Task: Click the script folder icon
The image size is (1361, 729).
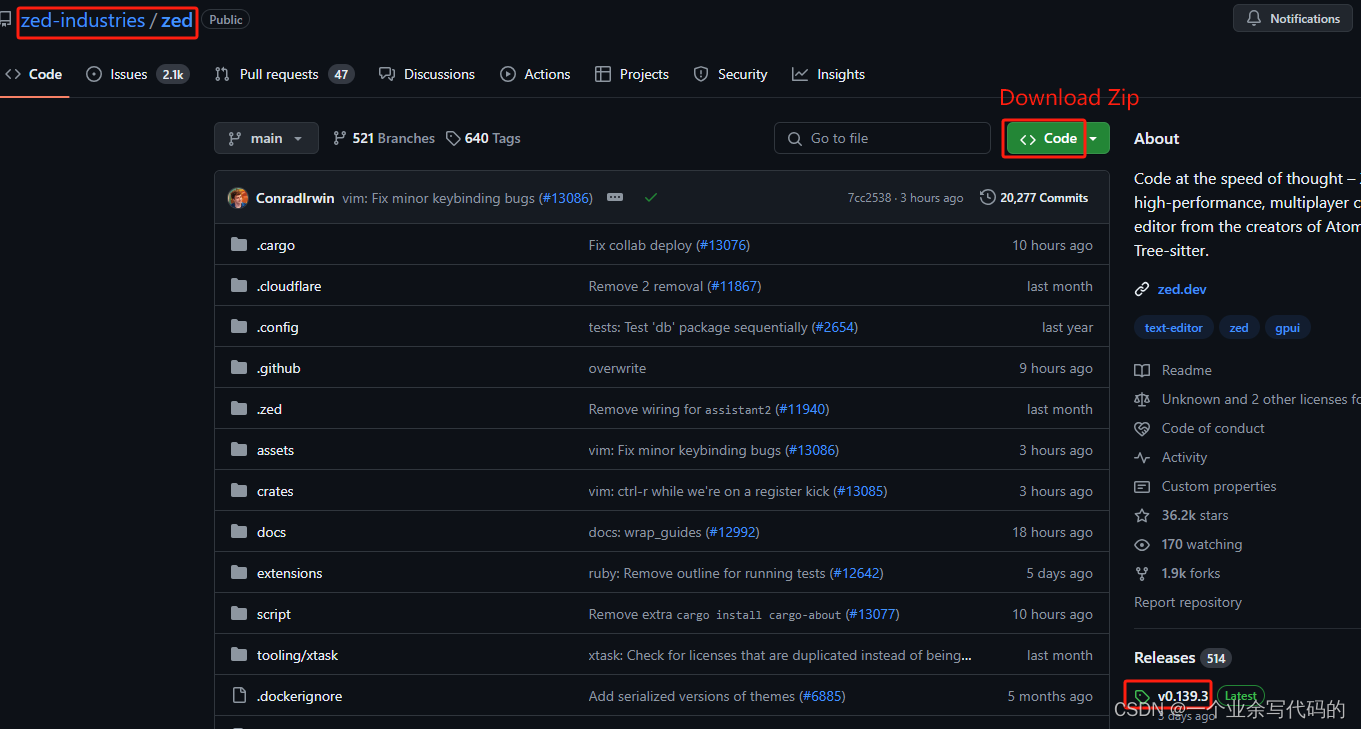Action: pos(239,614)
